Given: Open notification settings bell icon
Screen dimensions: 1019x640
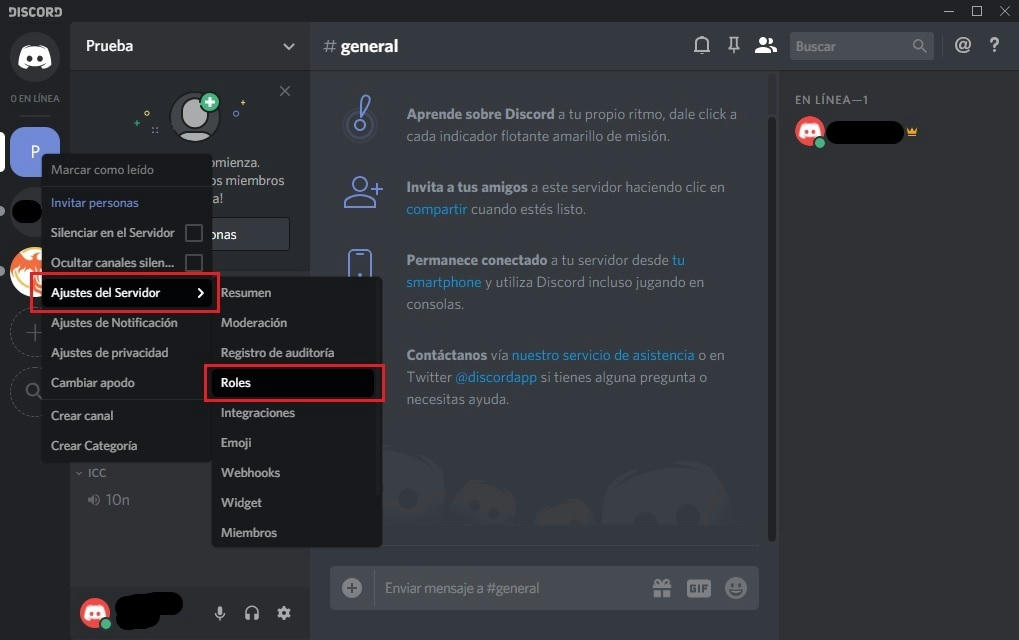Looking at the screenshot, I should pyautogui.click(x=701, y=45).
